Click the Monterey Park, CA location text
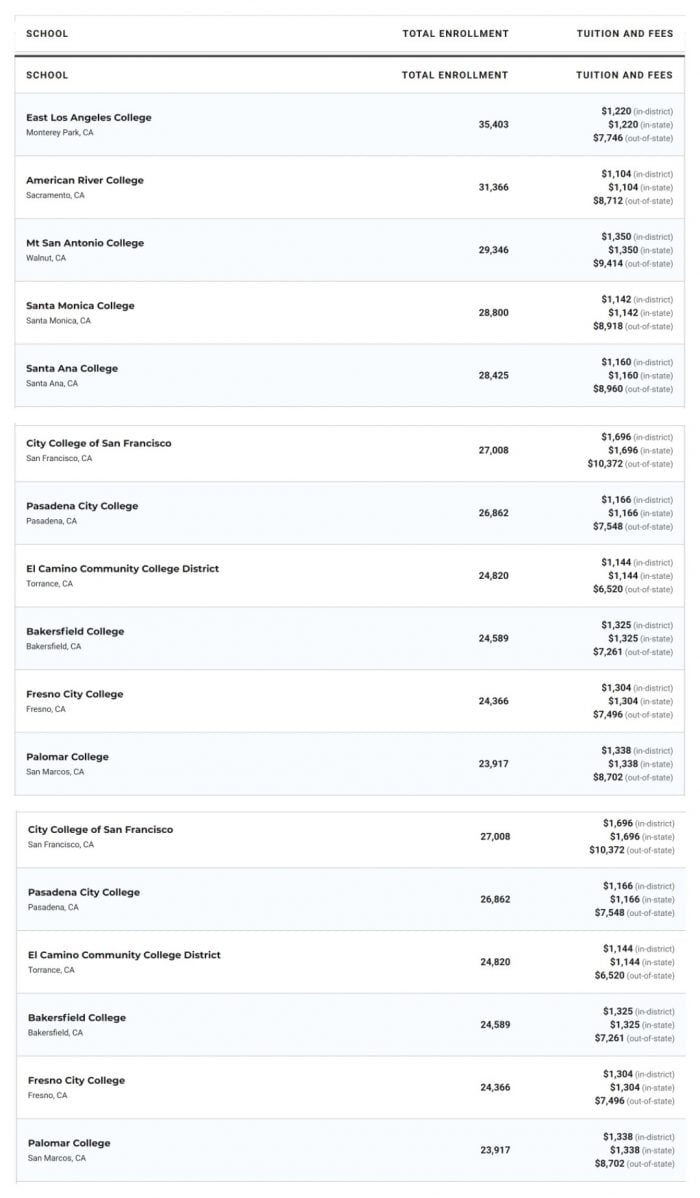Screen dimensions: 700x1198 point(60,133)
